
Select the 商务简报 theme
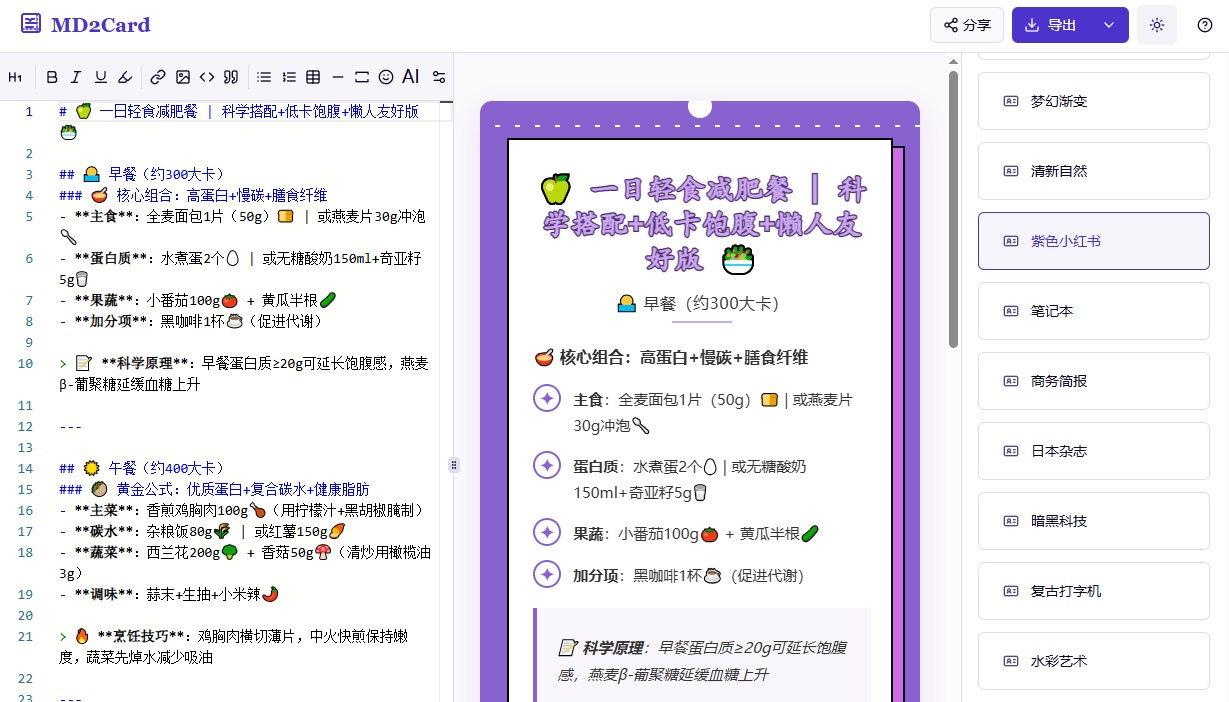1094,381
